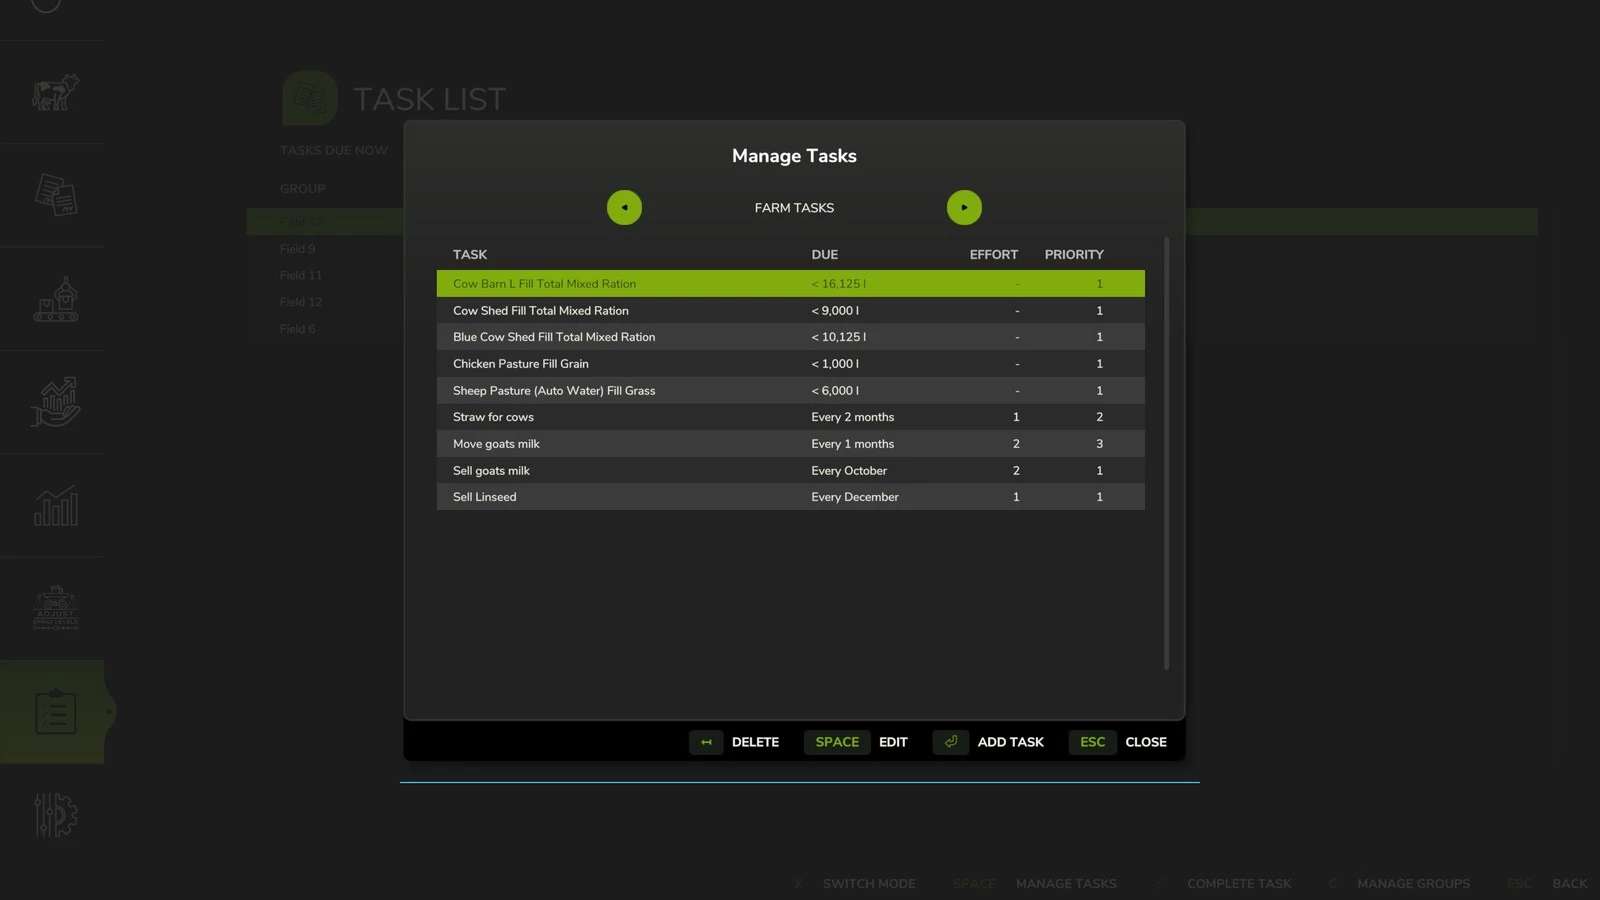The height and width of the screenshot is (900, 1600).
Task: Open the contracts documents sidebar icon
Action: pyautogui.click(x=55, y=195)
